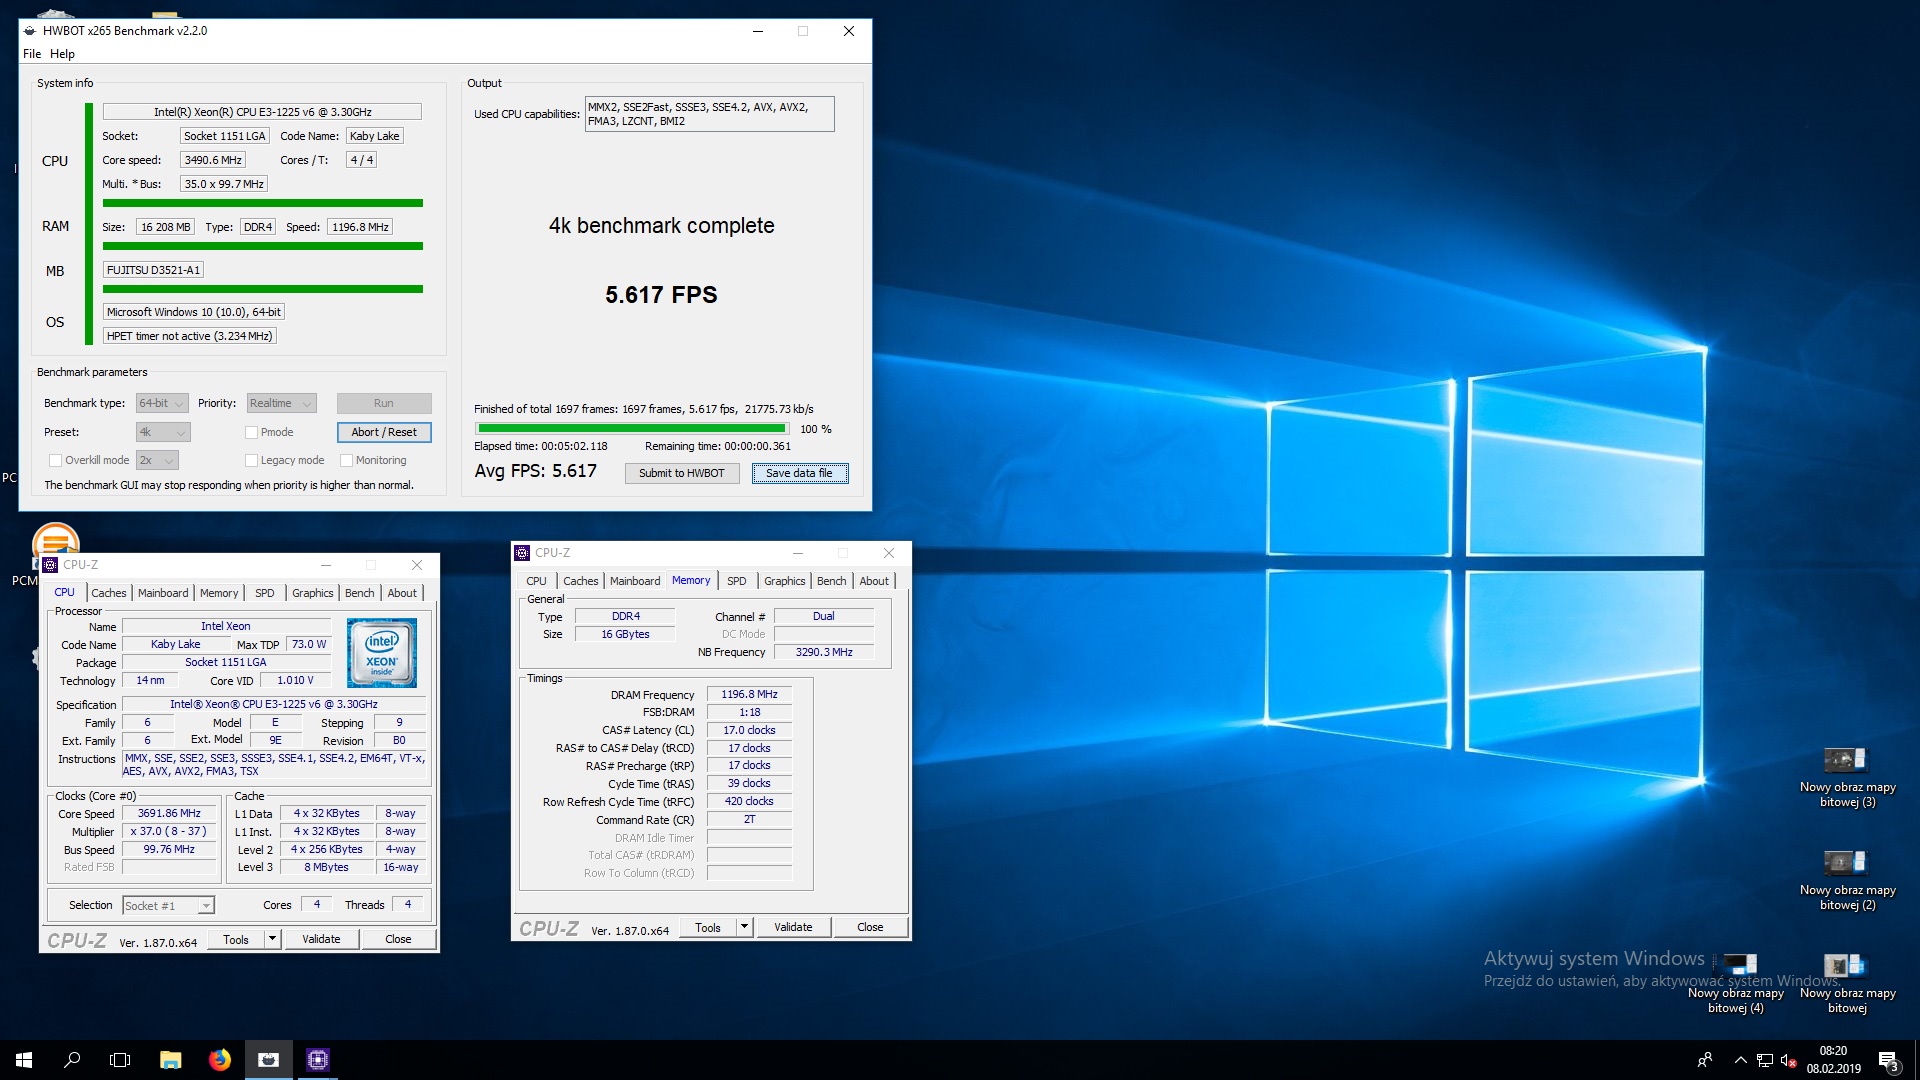Click the 5.617 FPS result text

[661, 295]
